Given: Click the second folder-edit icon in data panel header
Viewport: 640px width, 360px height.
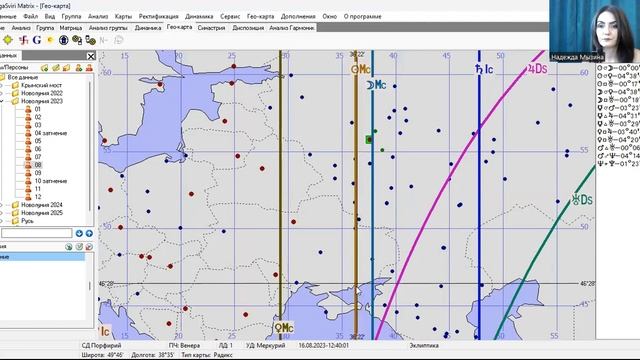Looking at the screenshot, I should 56,67.
